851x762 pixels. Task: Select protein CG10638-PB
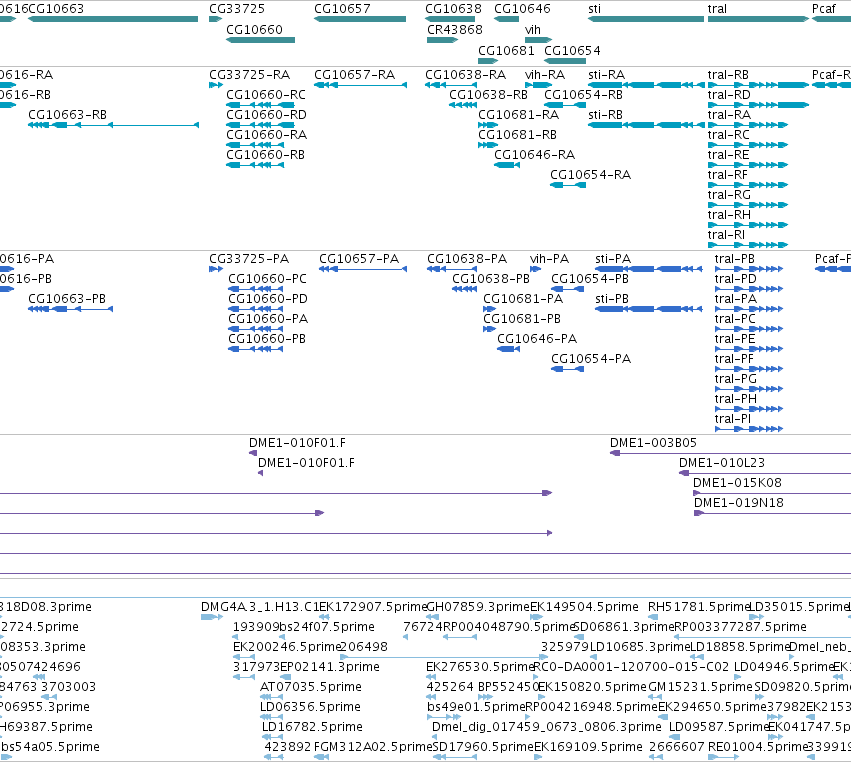pyautogui.click(x=465, y=289)
